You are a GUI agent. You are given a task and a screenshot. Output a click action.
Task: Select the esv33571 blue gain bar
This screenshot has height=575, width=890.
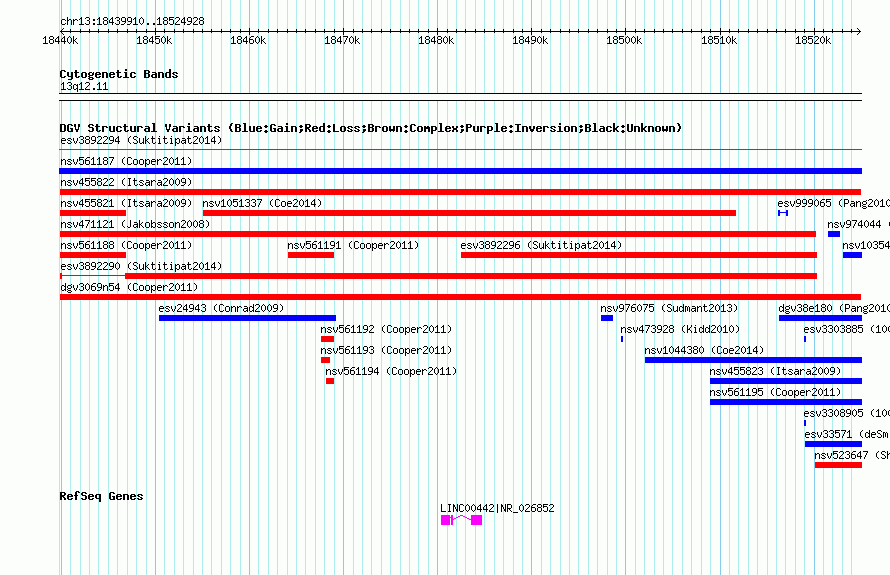[833, 444]
